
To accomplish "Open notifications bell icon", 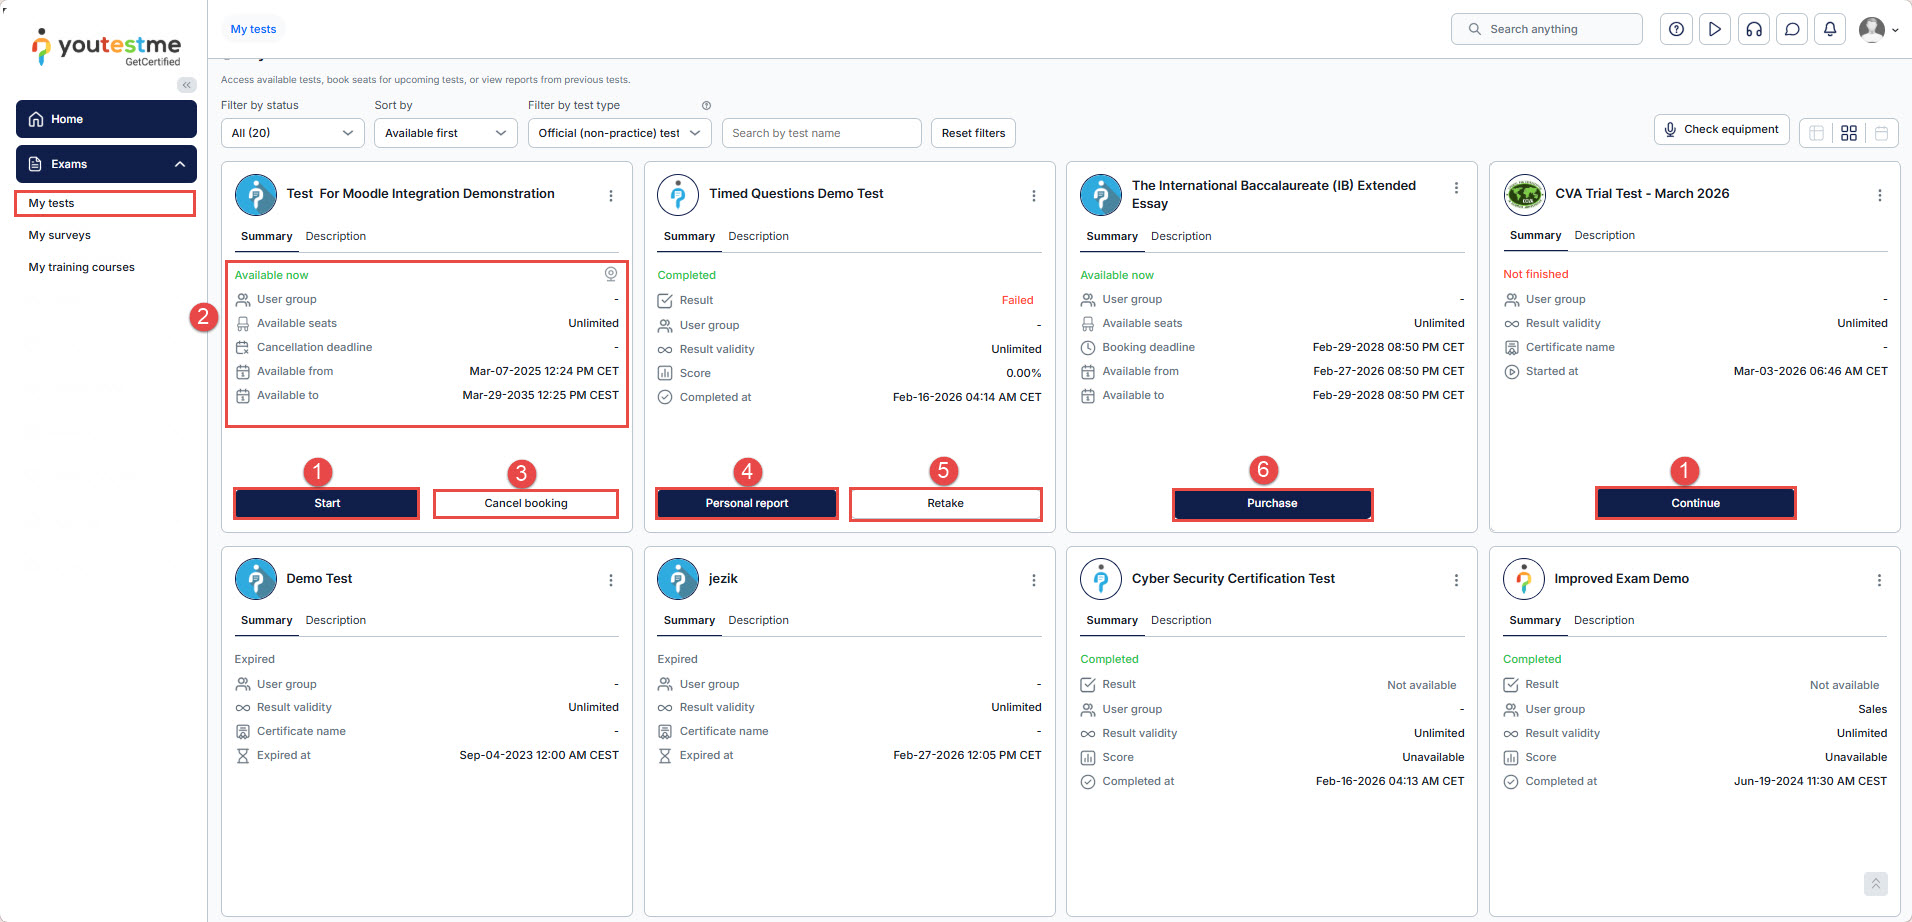I will pyautogui.click(x=1830, y=29).
